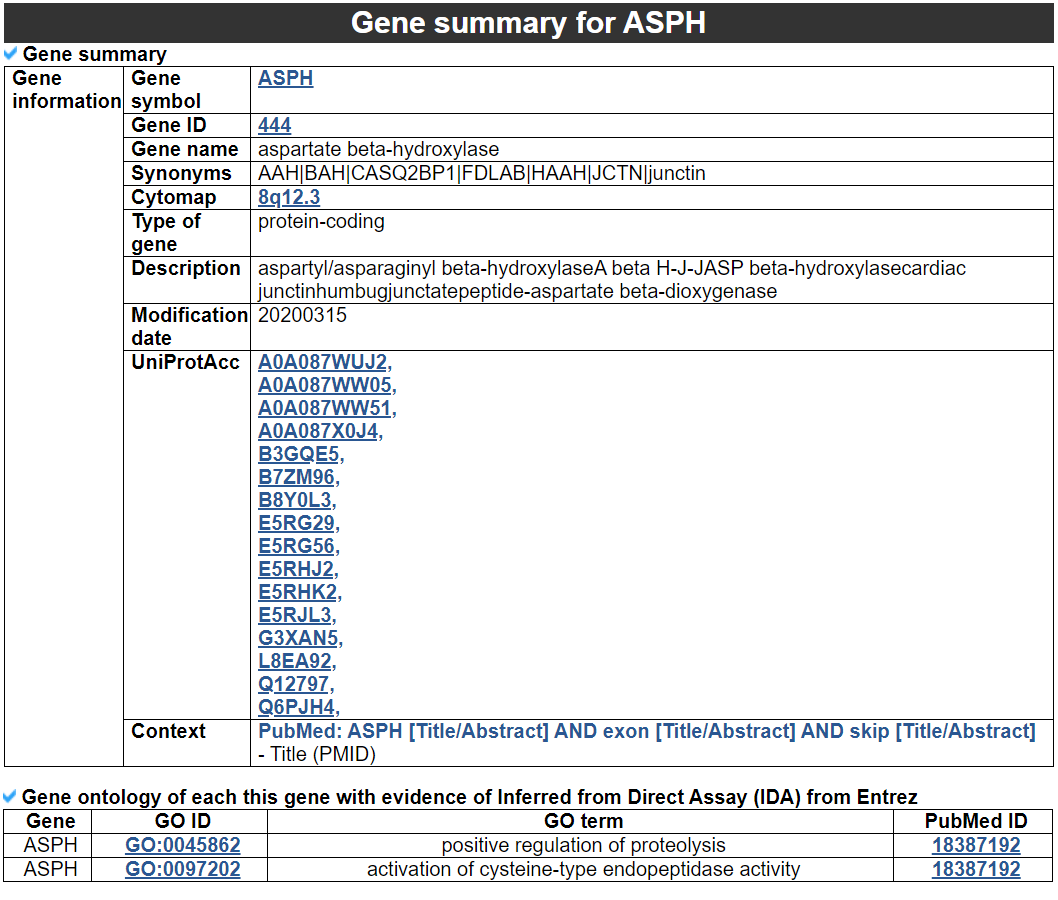The image size is (1058, 900).
Task: Open Gene ID 444 link
Action: point(274,125)
